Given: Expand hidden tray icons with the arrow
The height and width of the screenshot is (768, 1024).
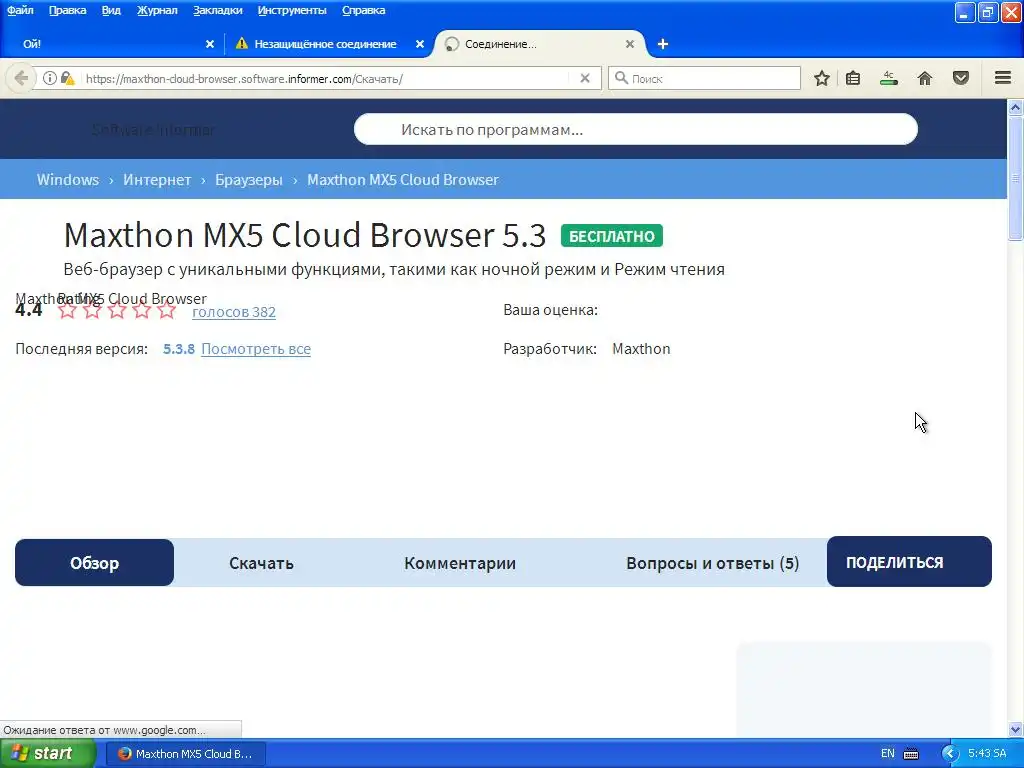Looking at the screenshot, I should (x=950, y=754).
